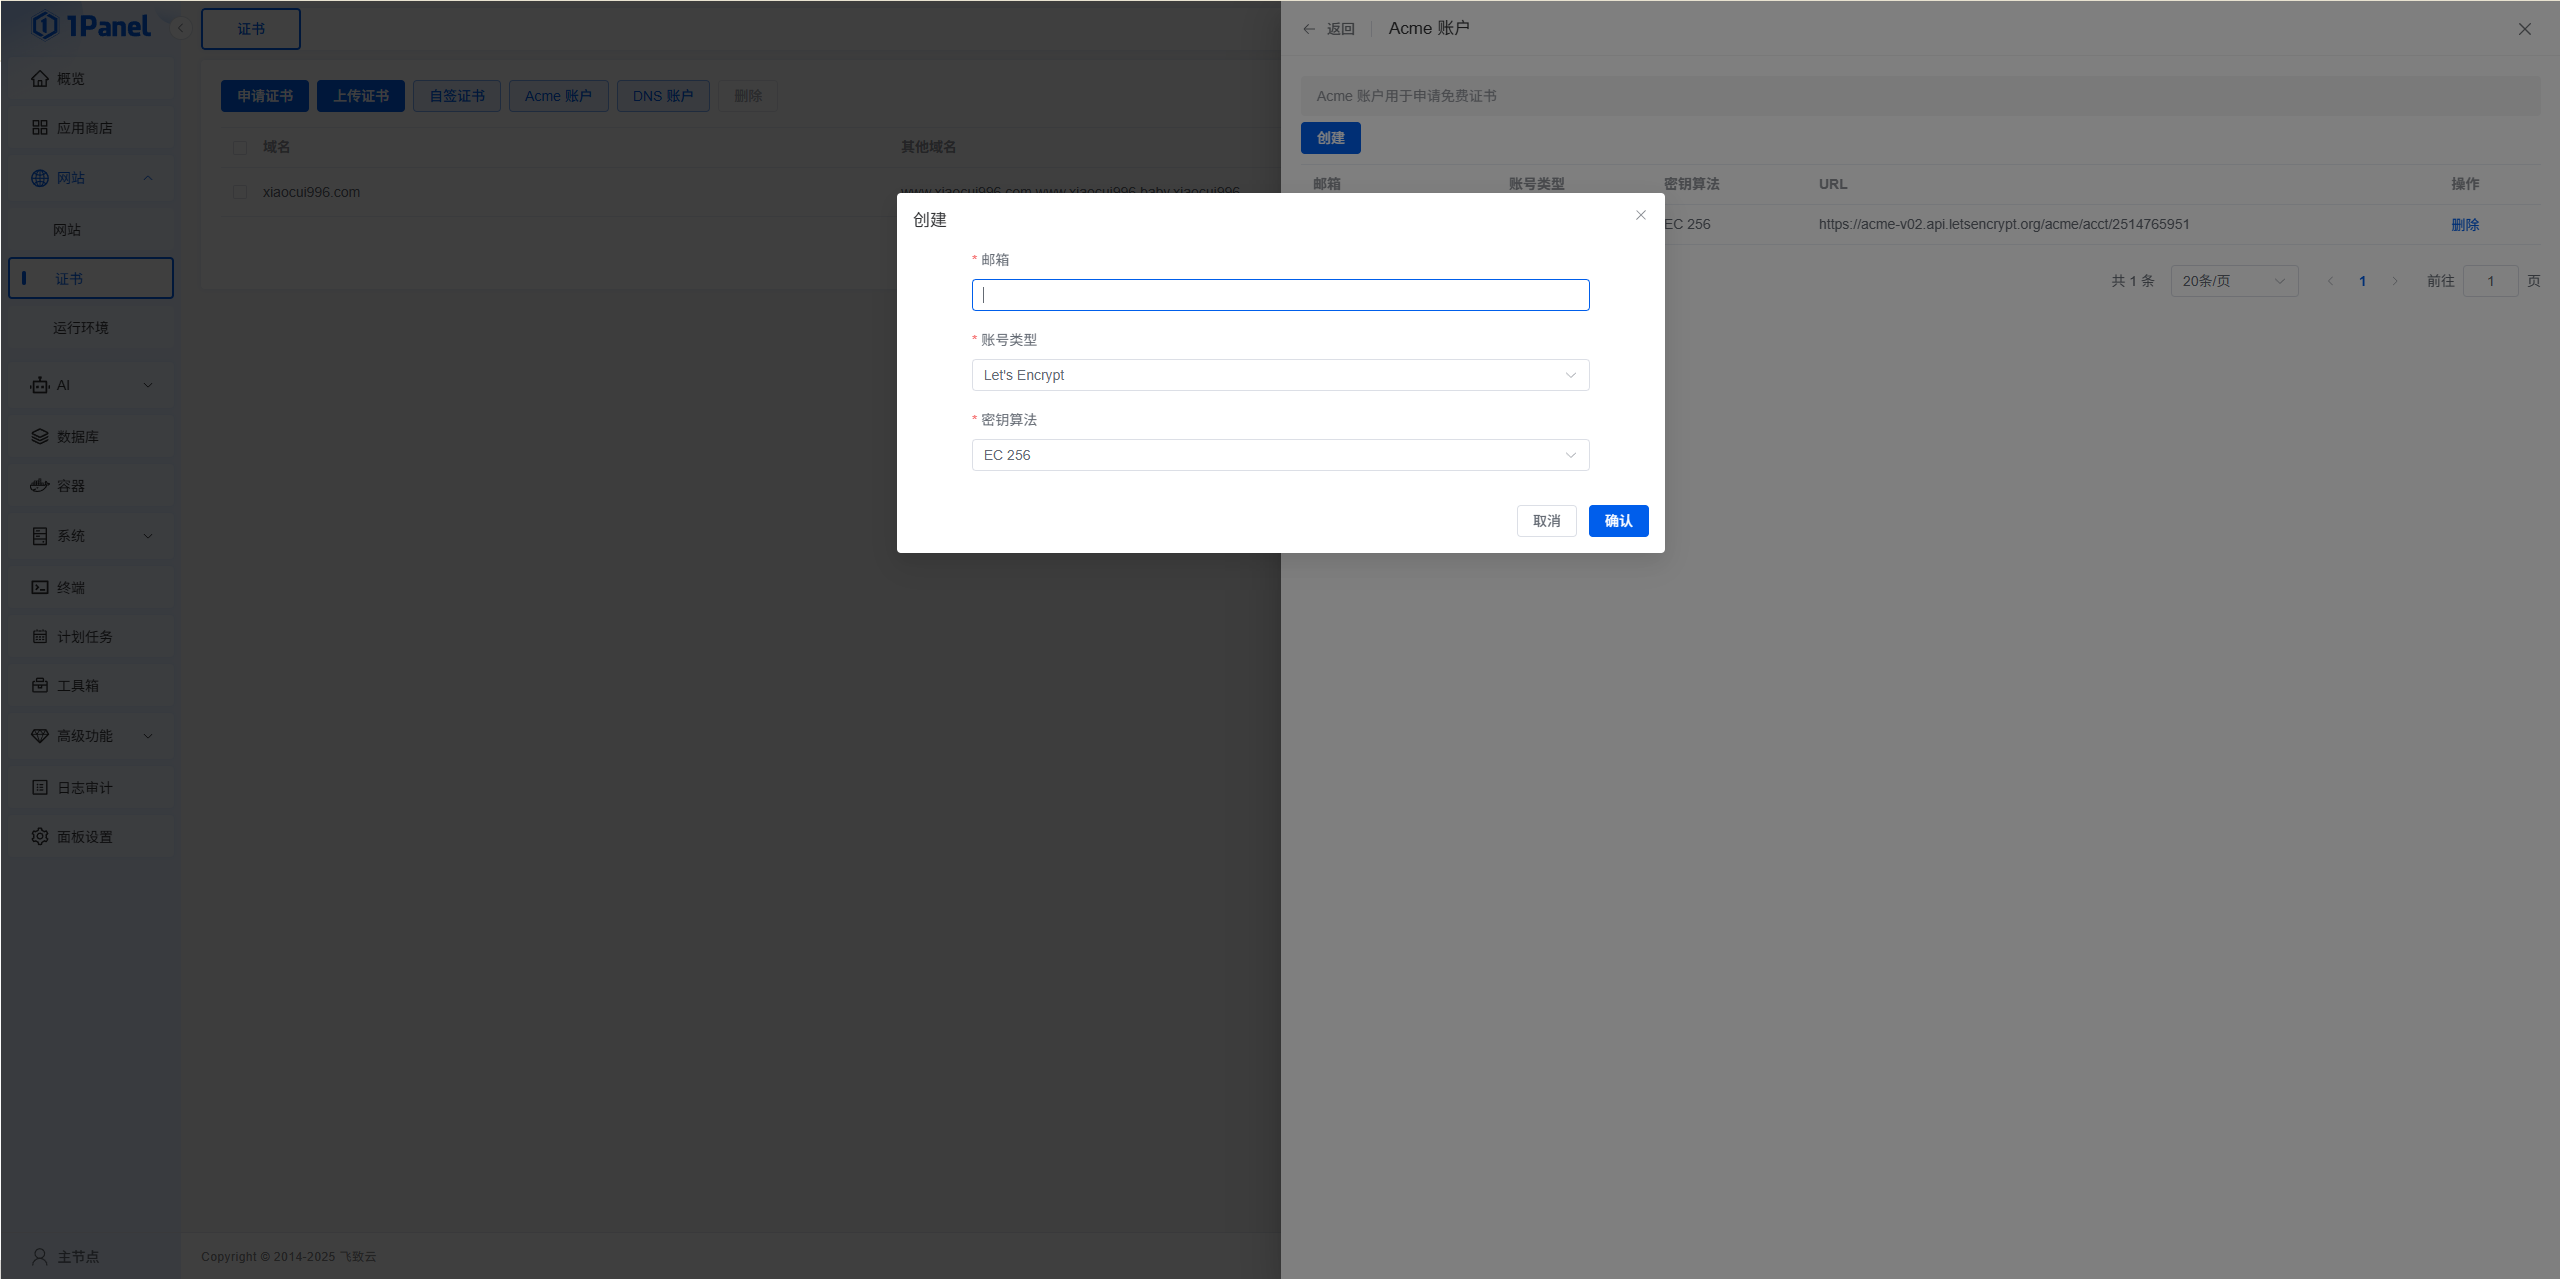This screenshot has height=1279, width=2560.
Task: Focus the 邮箱 email input field
Action: point(1280,295)
